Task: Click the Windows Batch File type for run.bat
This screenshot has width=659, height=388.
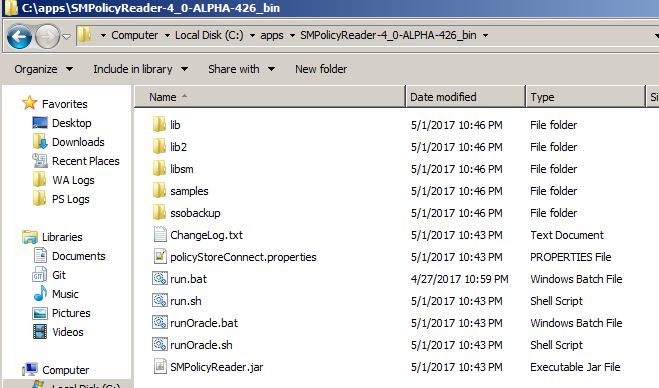Action: coord(576,279)
